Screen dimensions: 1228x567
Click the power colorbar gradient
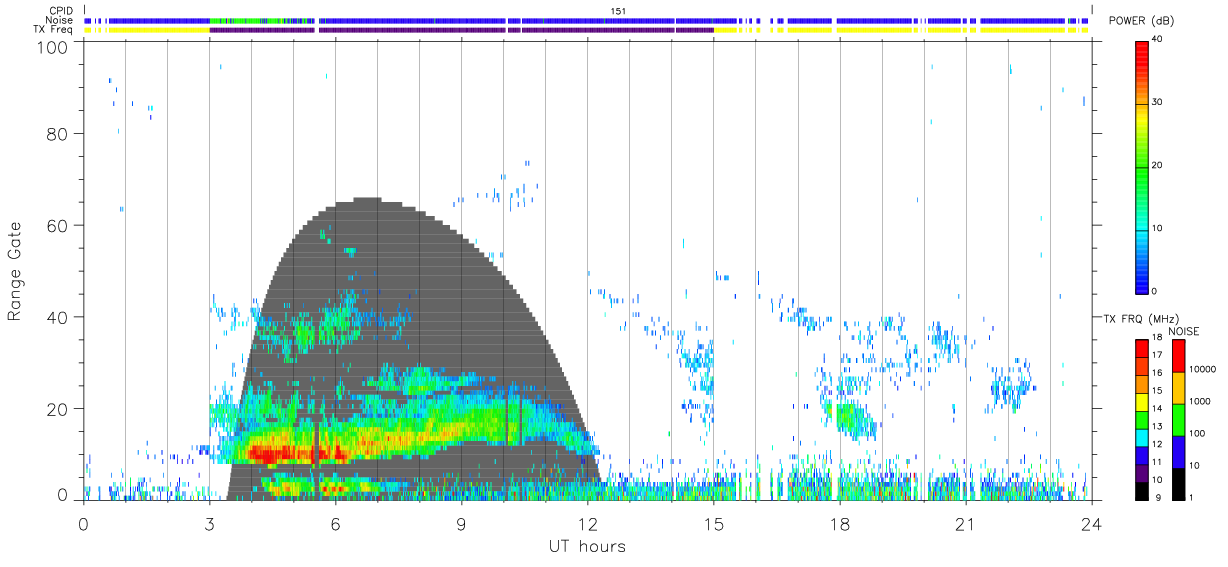(1141, 167)
